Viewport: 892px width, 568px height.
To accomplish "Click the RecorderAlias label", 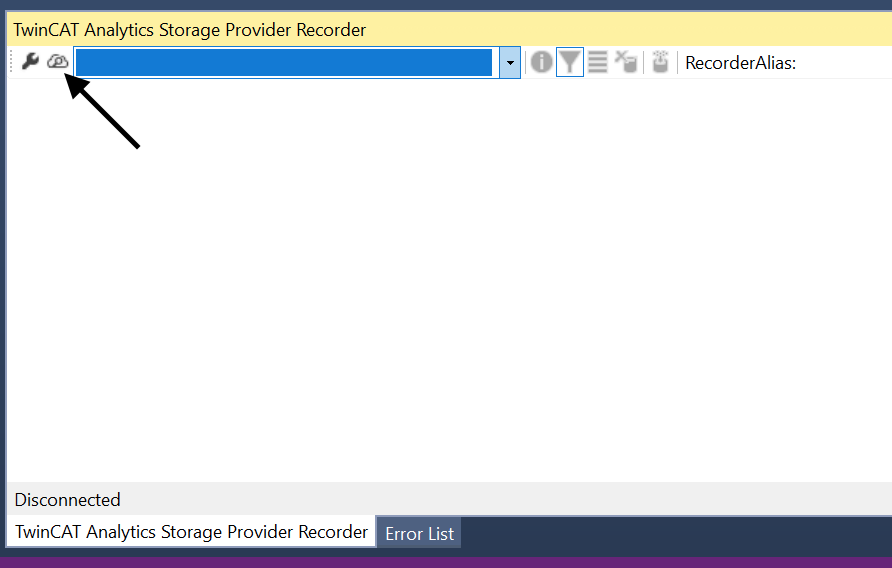I will pyautogui.click(x=740, y=63).
